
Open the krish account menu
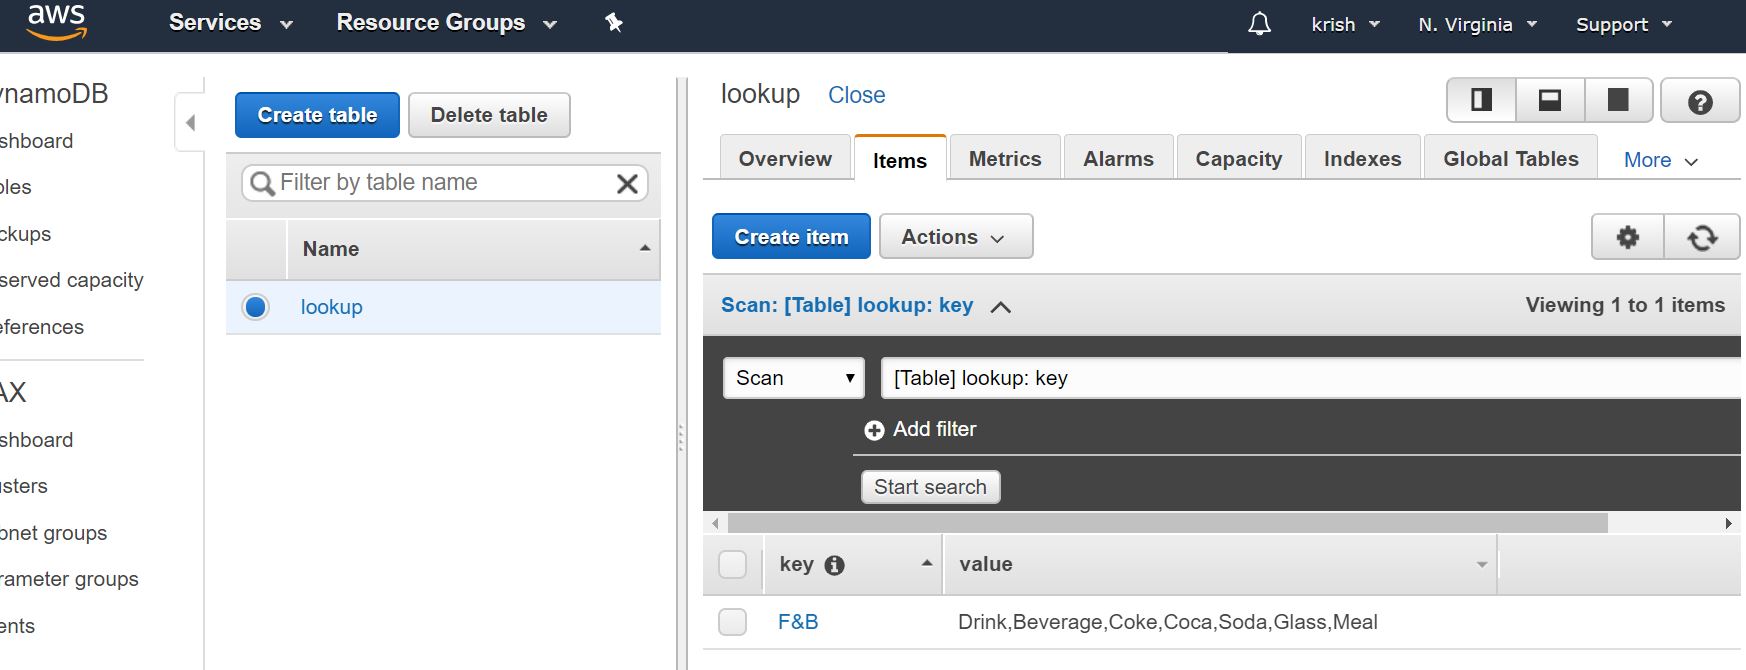[1345, 24]
